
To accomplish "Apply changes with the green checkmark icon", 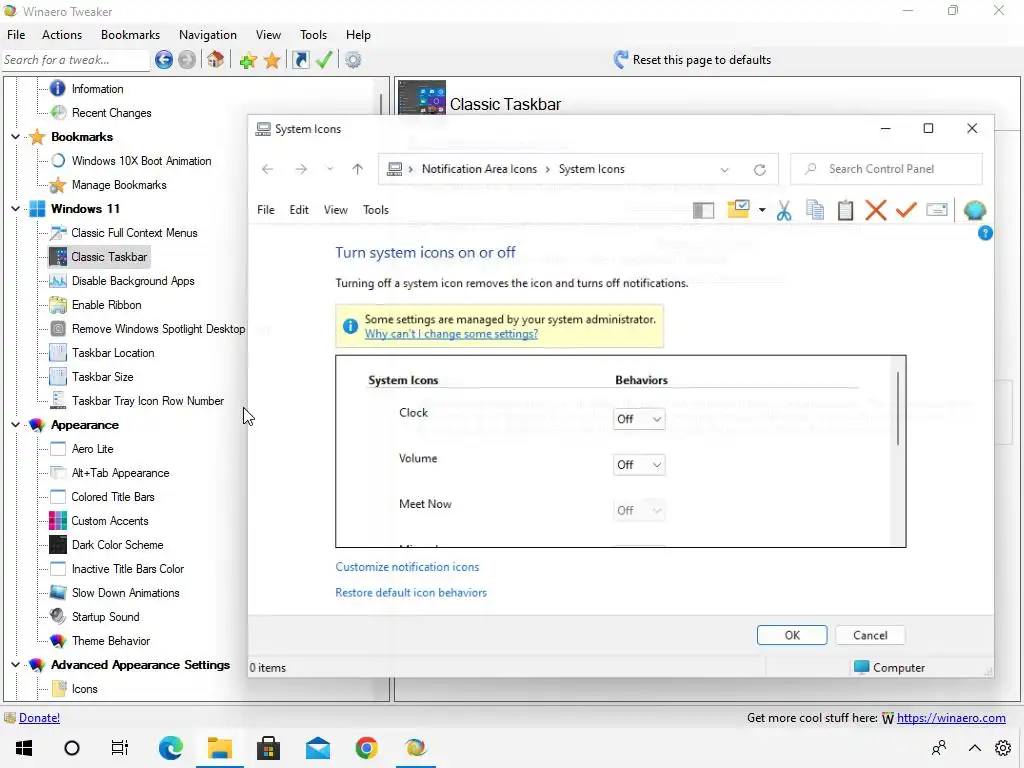I will tap(324, 60).
